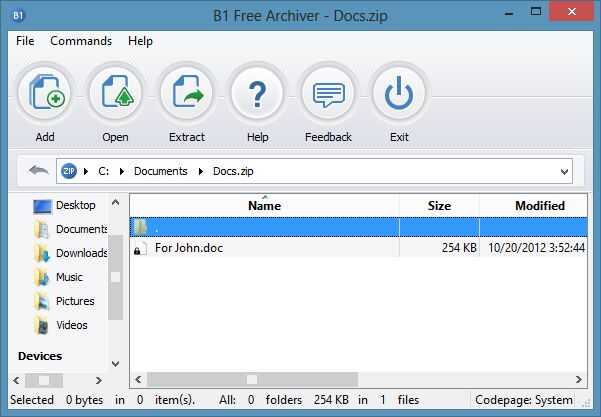The height and width of the screenshot is (417, 601).
Task: Click sidebar scroll up arrow
Action: pos(115,202)
